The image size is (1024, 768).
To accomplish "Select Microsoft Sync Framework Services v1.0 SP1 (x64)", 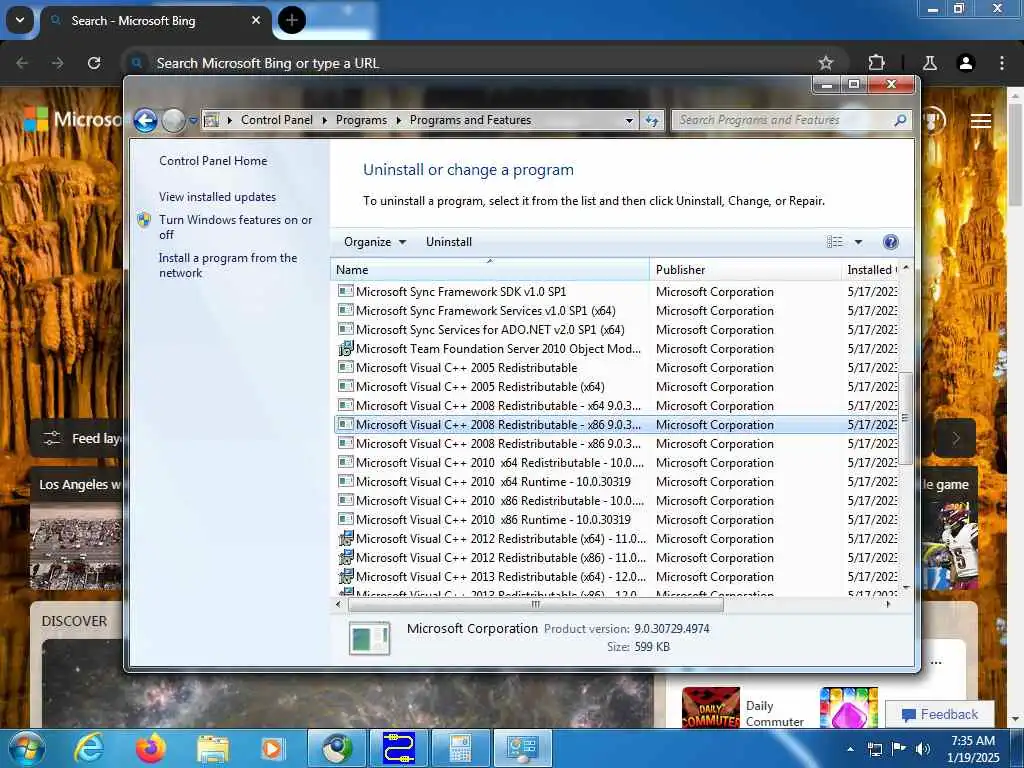I will tap(615, 311).
